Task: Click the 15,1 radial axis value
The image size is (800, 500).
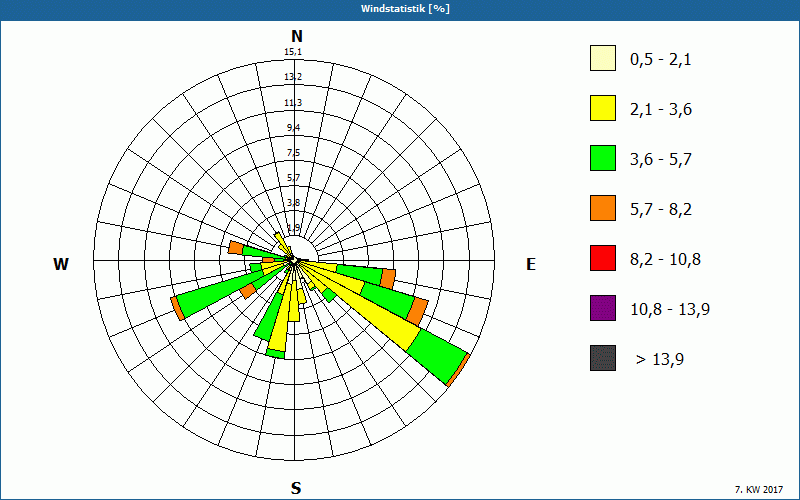Action: (293, 52)
